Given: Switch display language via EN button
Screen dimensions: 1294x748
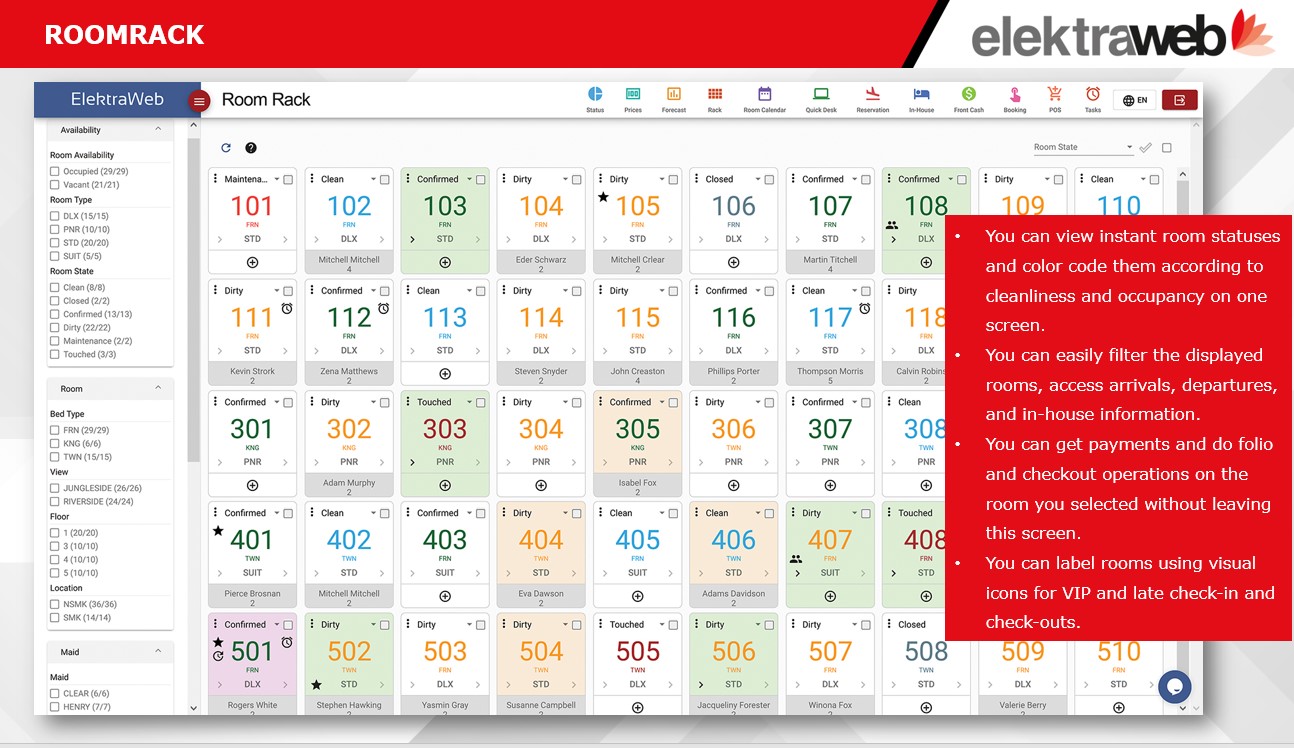Looking at the screenshot, I should [x=1134, y=99].
